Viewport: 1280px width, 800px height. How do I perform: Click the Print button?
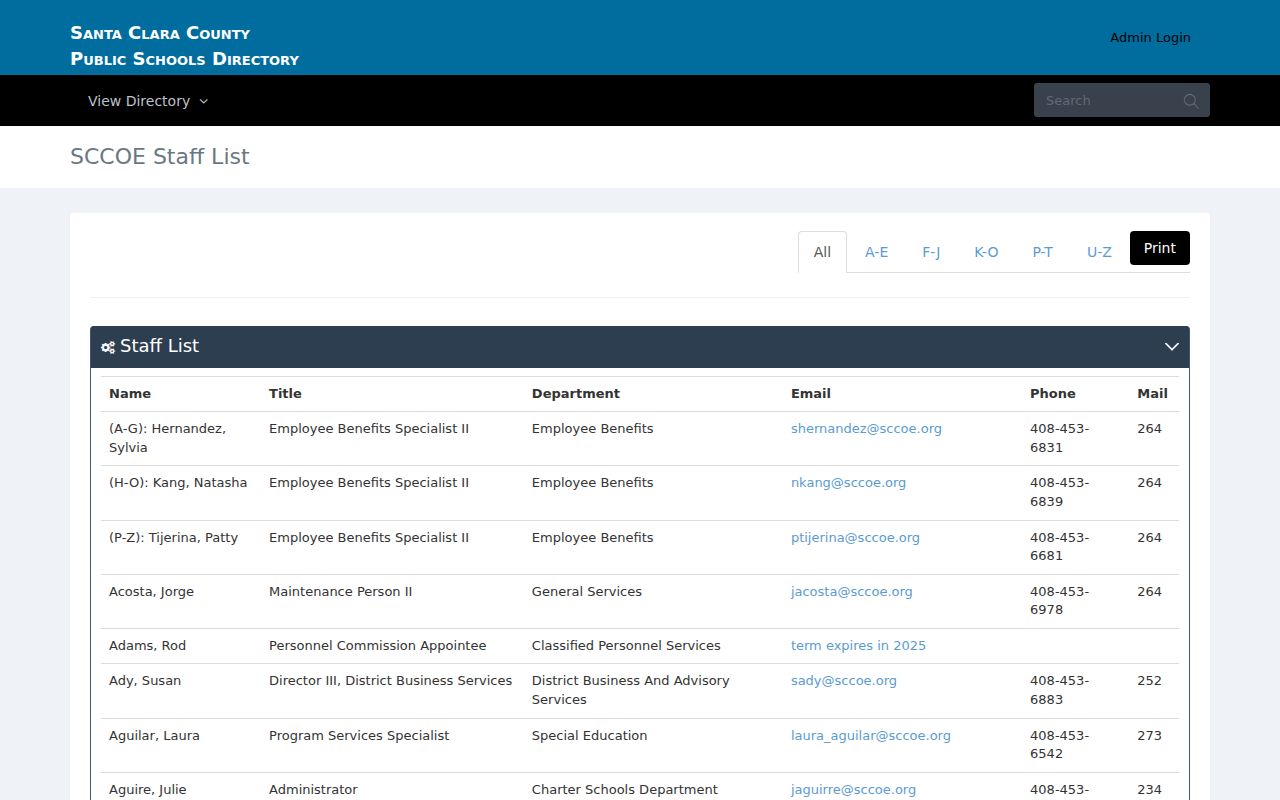(1160, 248)
